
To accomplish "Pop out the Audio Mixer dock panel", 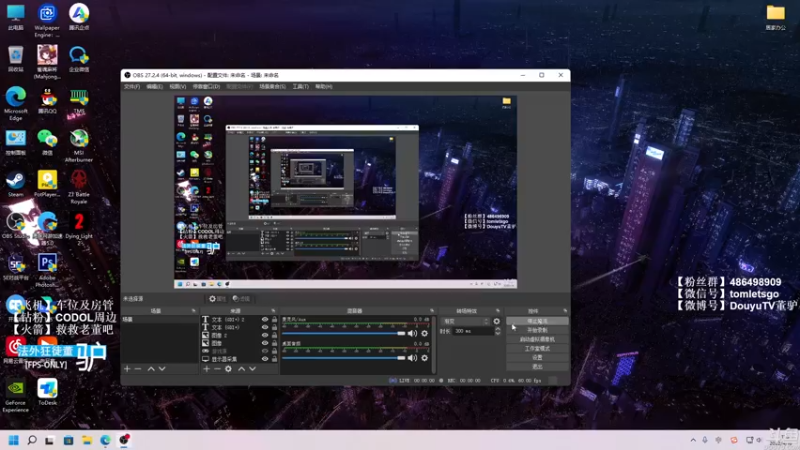I will [432, 311].
